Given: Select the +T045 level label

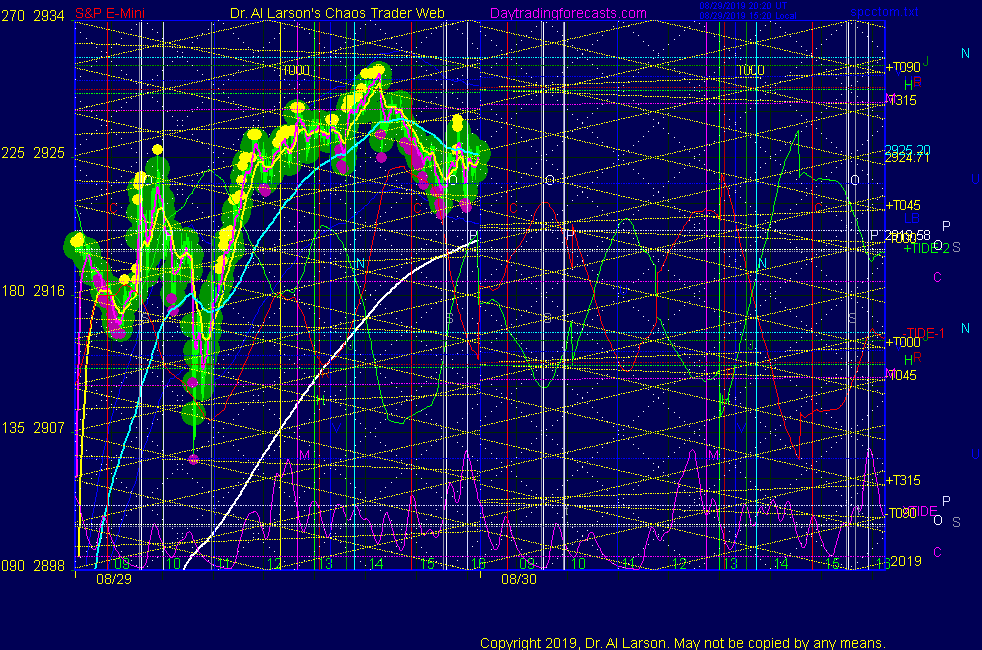Looking at the screenshot, I should pyautogui.click(x=903, y=205).
